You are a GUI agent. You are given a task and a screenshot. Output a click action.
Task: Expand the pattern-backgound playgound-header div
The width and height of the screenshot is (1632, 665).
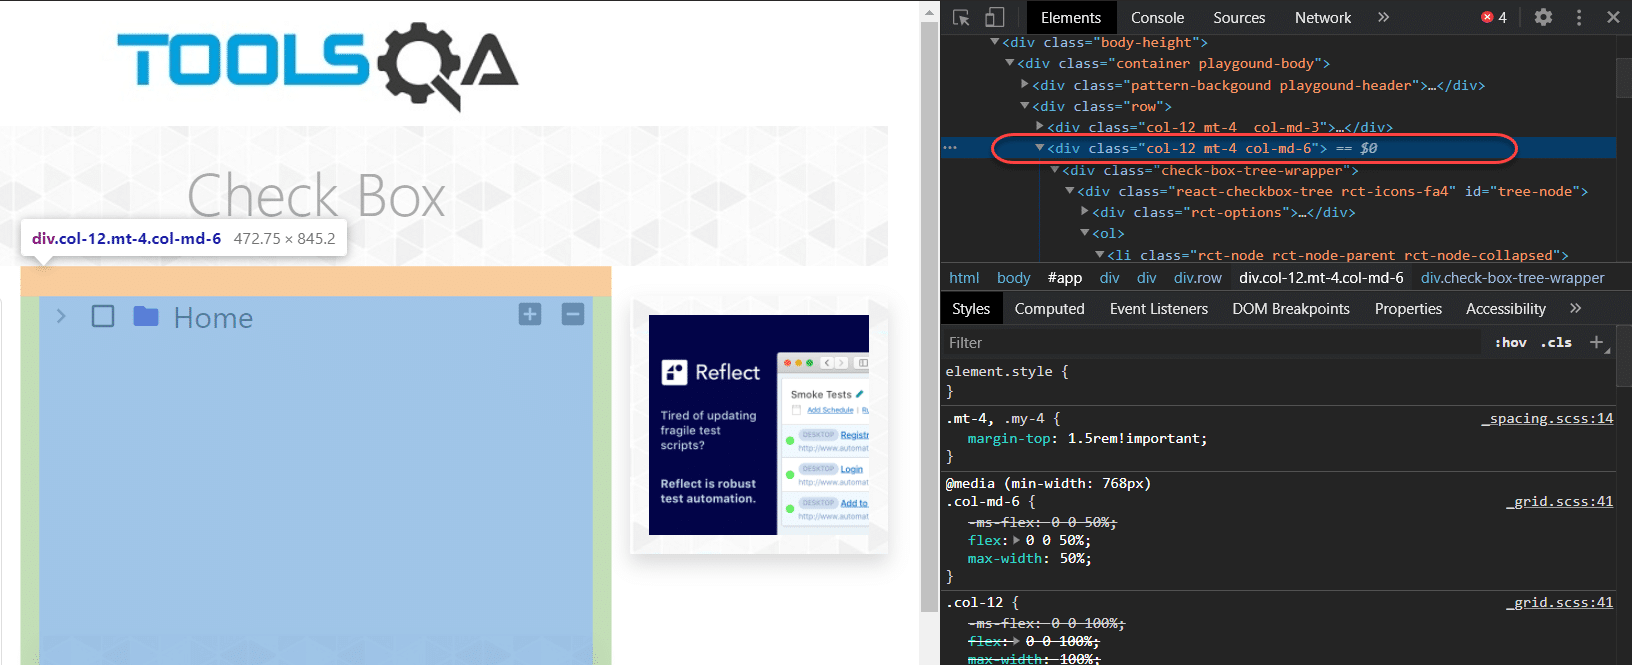coord(1025,85)
